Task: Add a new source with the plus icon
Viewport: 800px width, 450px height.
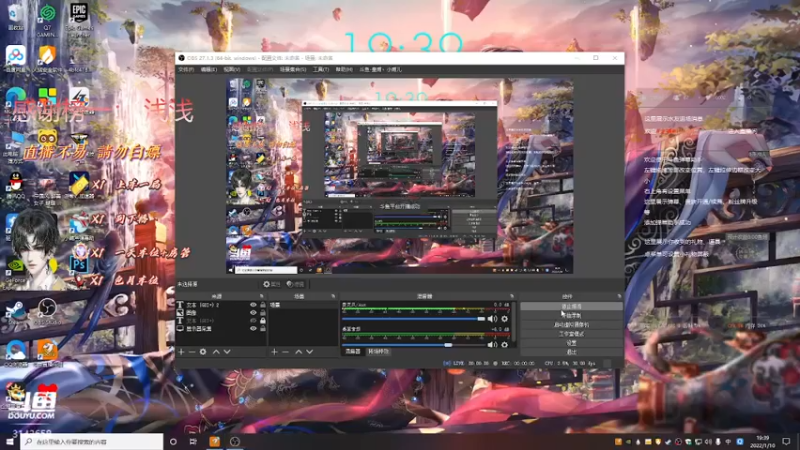Action: coord(181,352)
